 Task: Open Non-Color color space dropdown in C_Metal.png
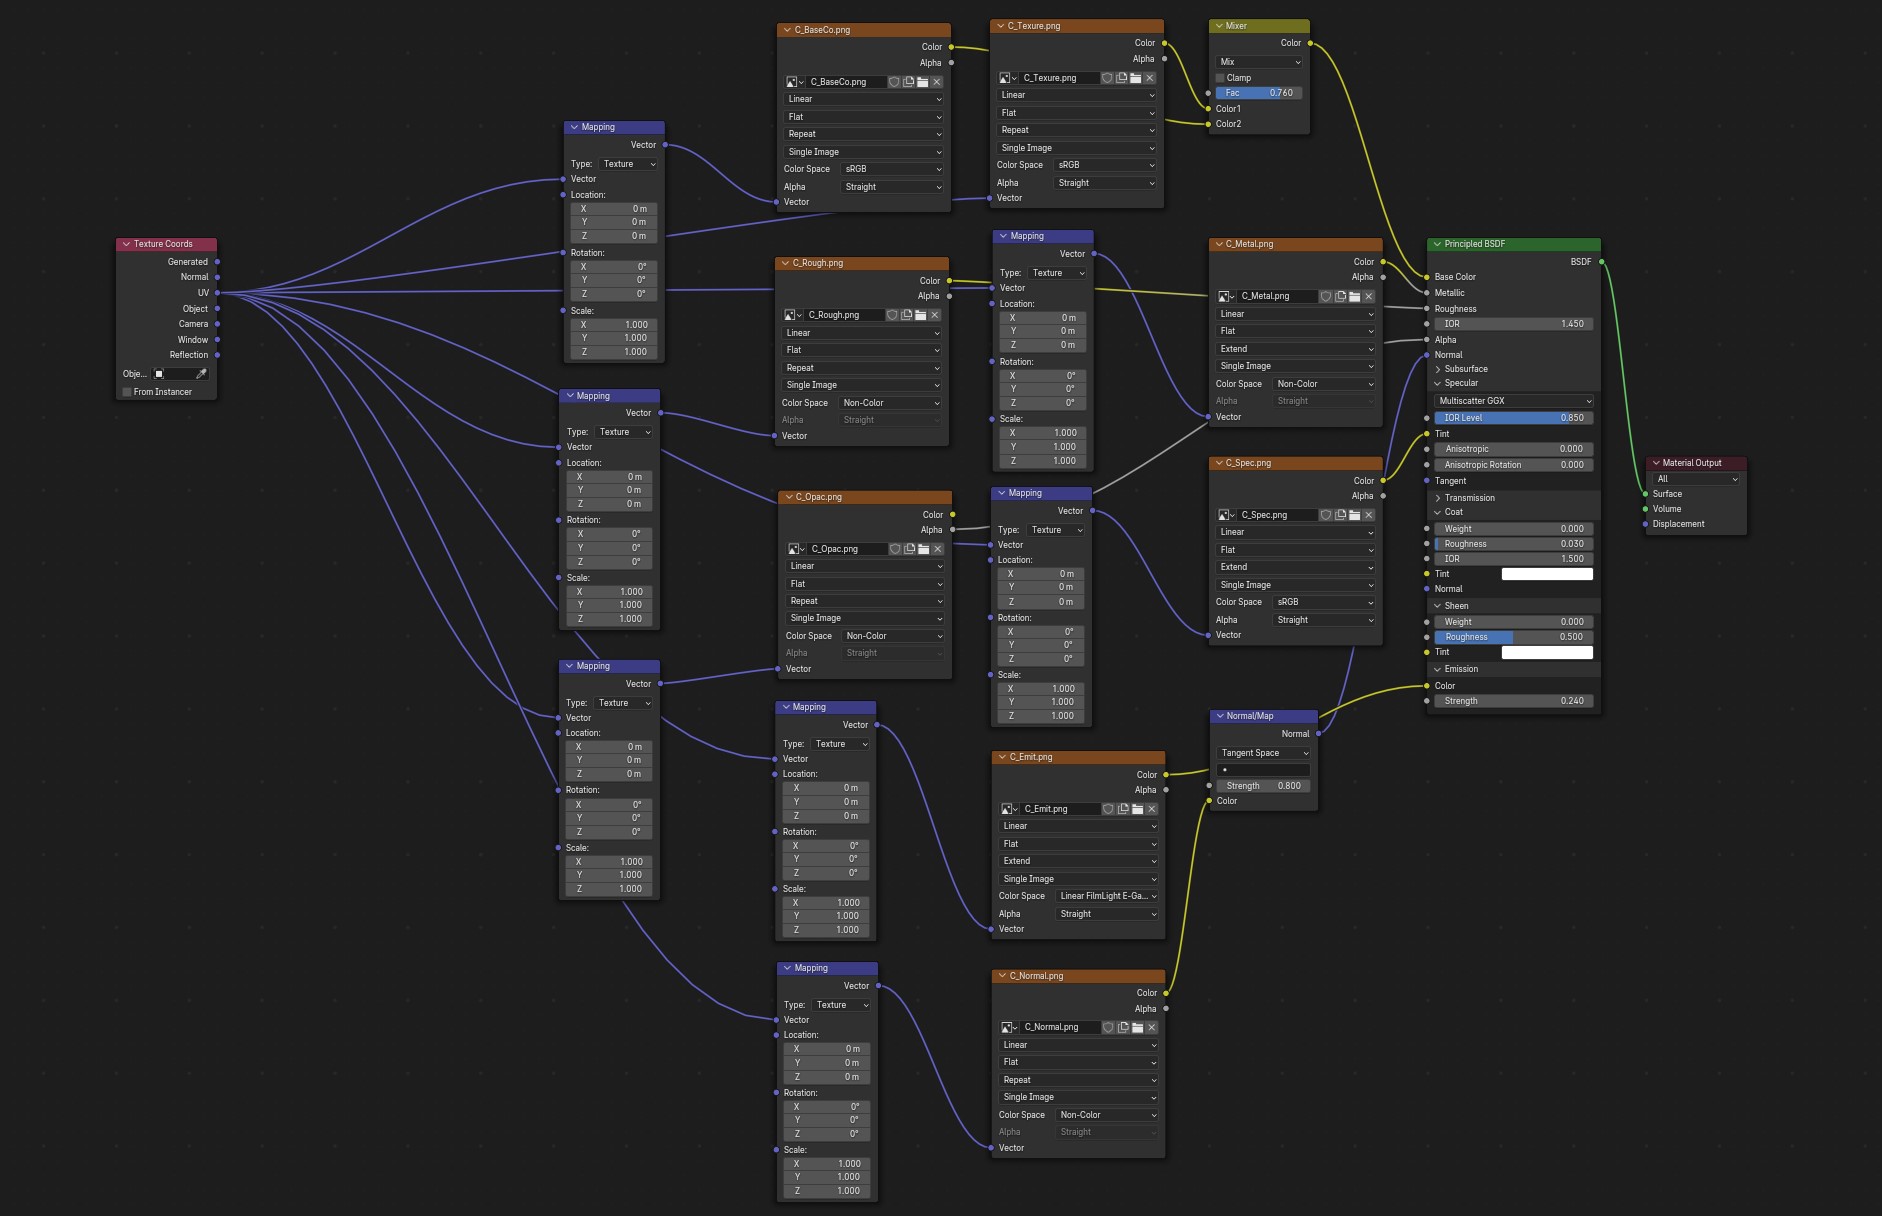click(x=1325, y=384)
